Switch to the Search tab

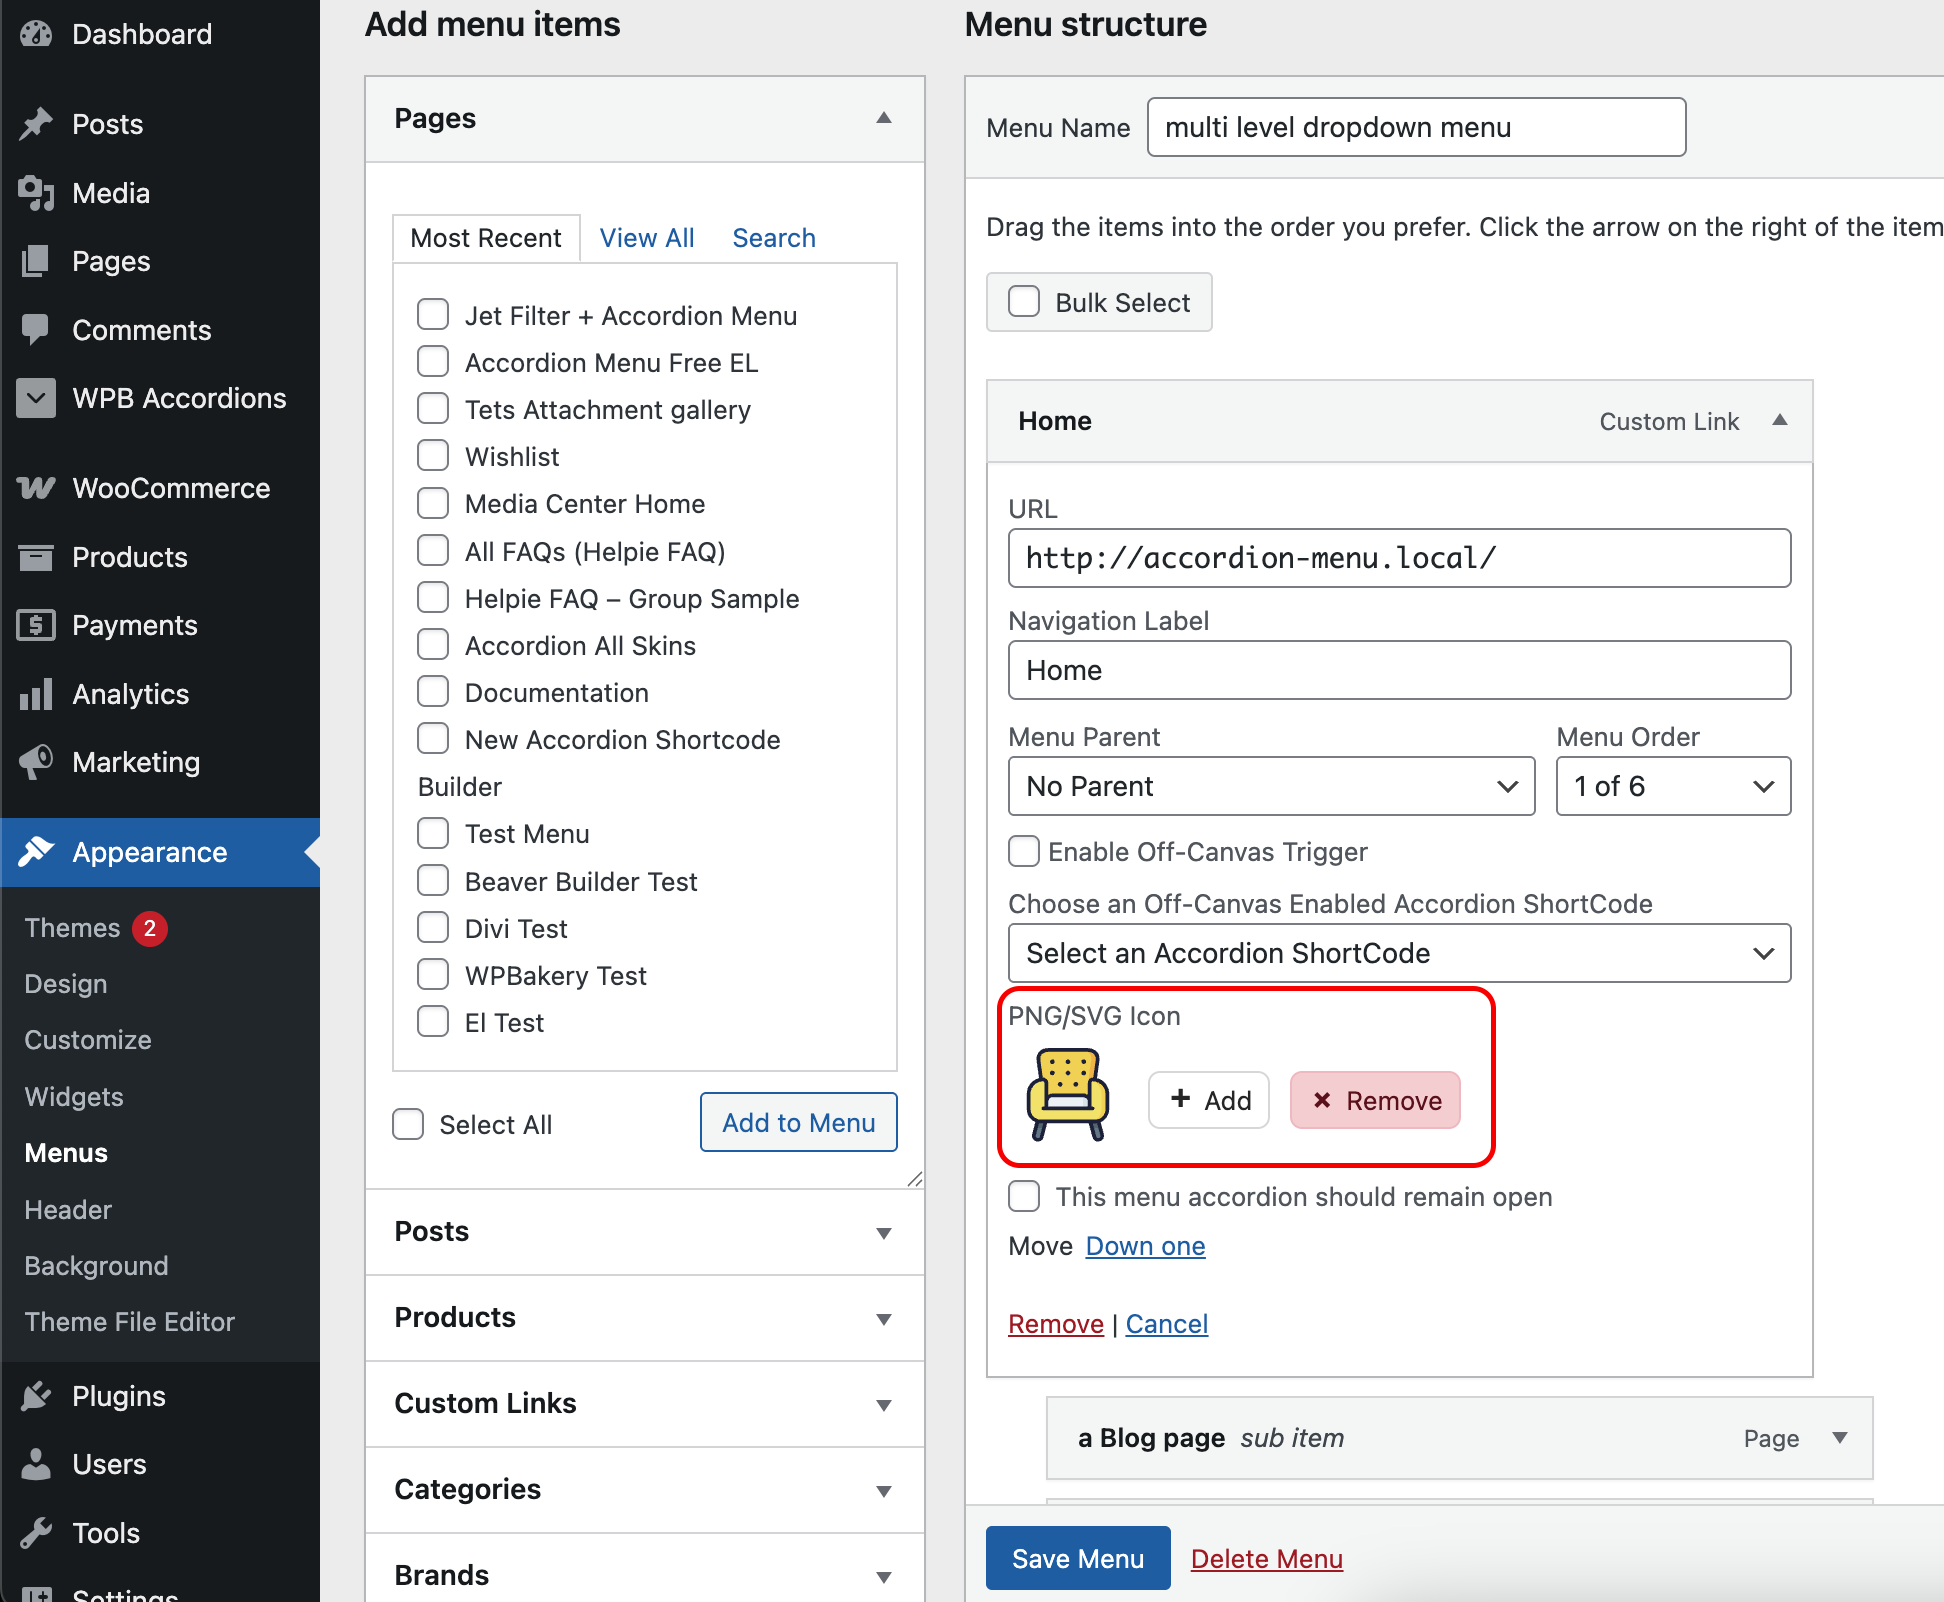tap(774, 238)
